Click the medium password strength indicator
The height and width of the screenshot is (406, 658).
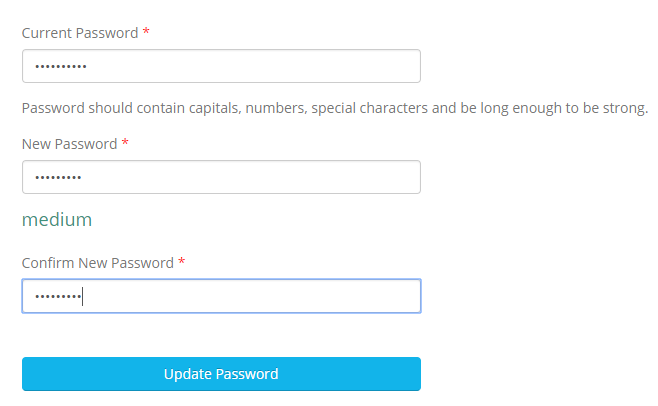[57, 220]
